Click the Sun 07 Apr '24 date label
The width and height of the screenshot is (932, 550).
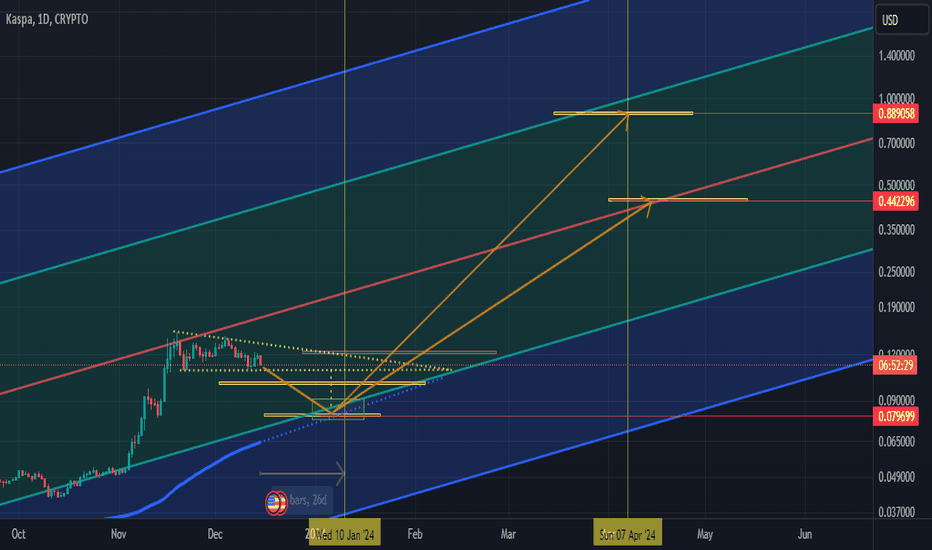point(627,535)
